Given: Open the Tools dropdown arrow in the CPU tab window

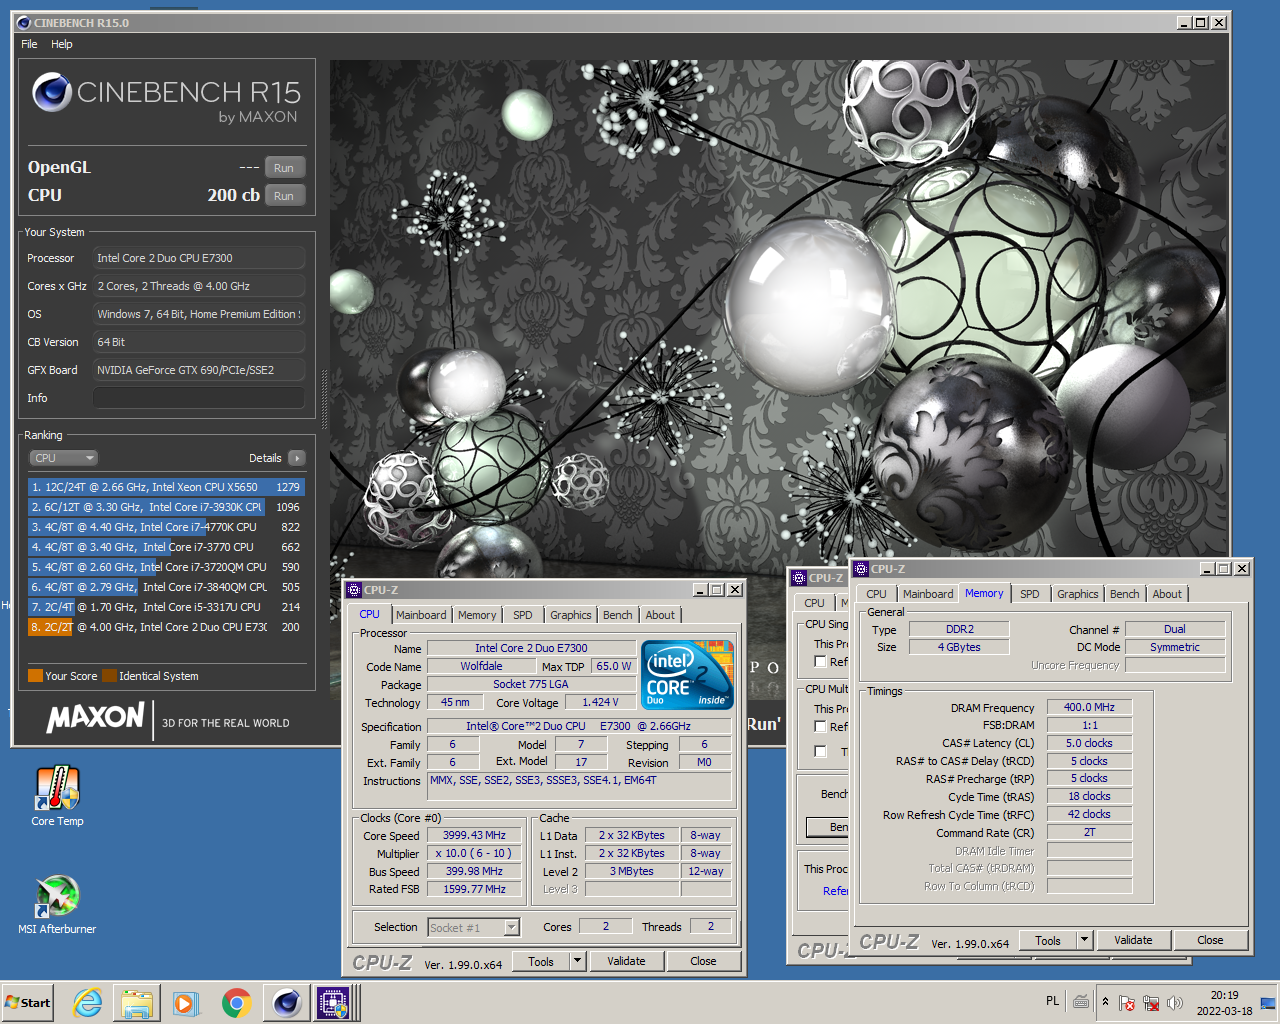Looking at the screenshot, I should click(577, 961).
